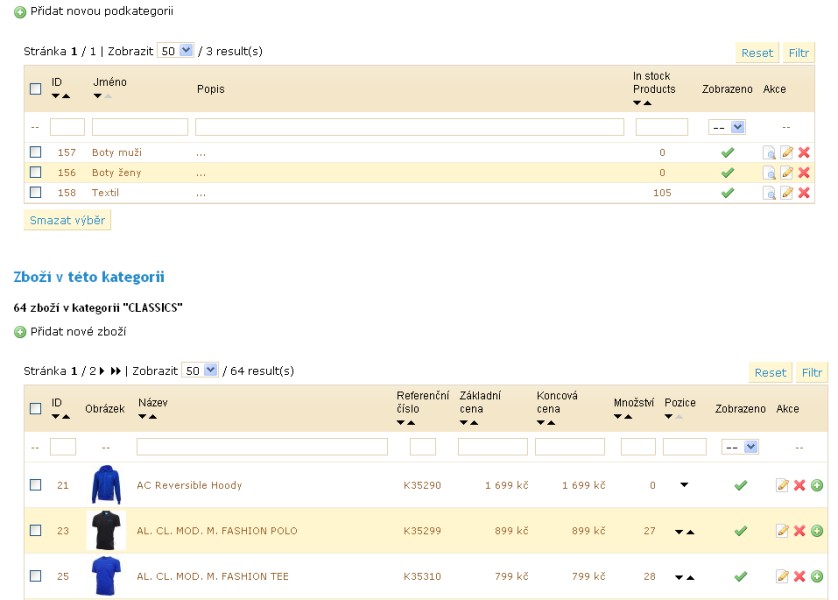Go to next page arrow in products pagination
Image resolution: width=838 pixels, height=600 pixels.
[x=102, y=371]
